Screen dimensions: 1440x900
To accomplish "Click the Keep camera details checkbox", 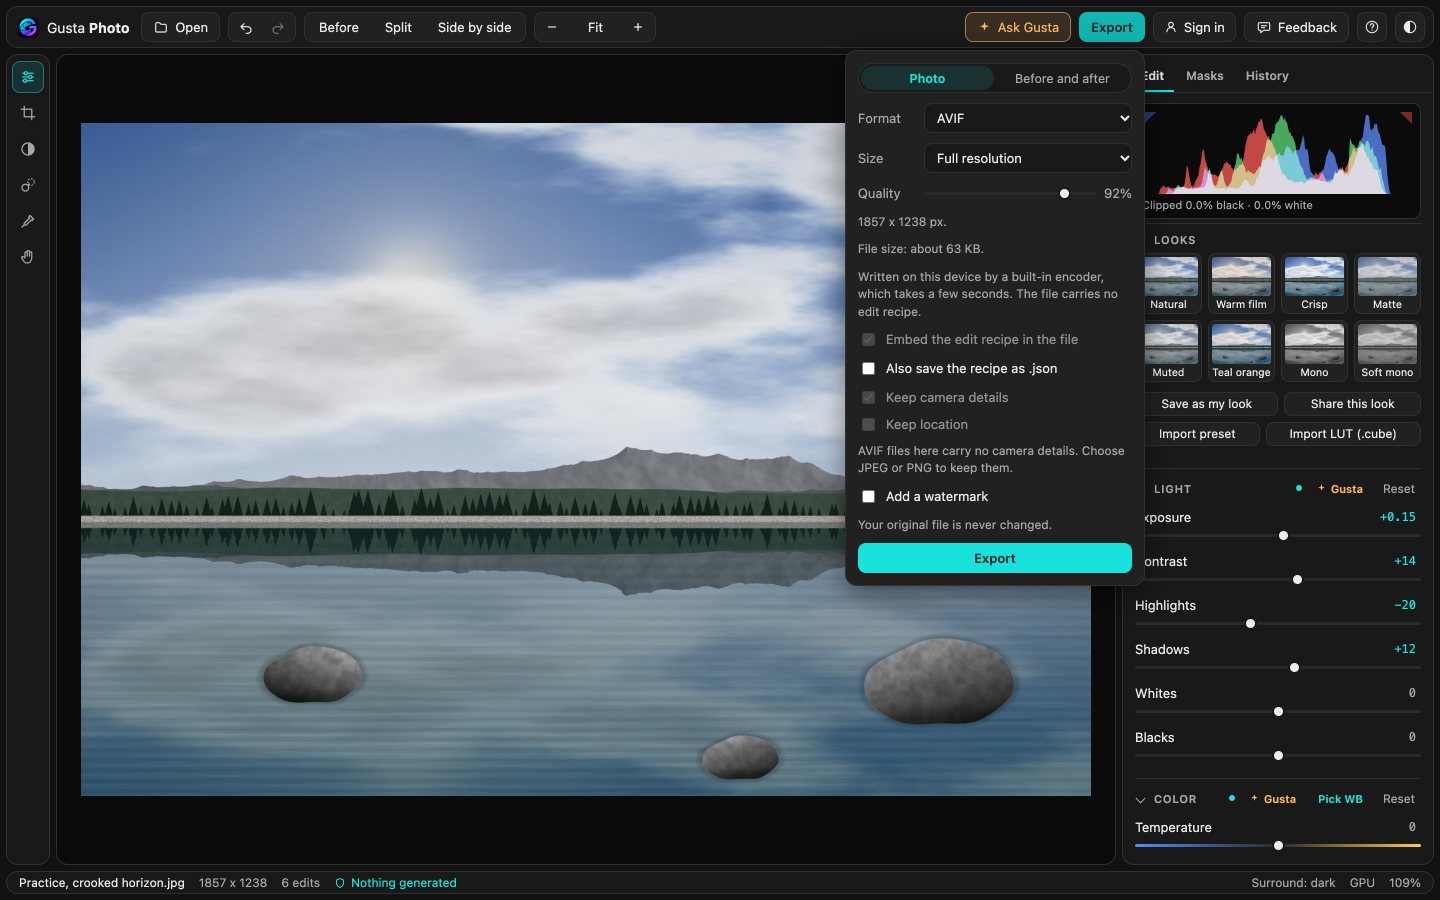I will click(868, 398).
